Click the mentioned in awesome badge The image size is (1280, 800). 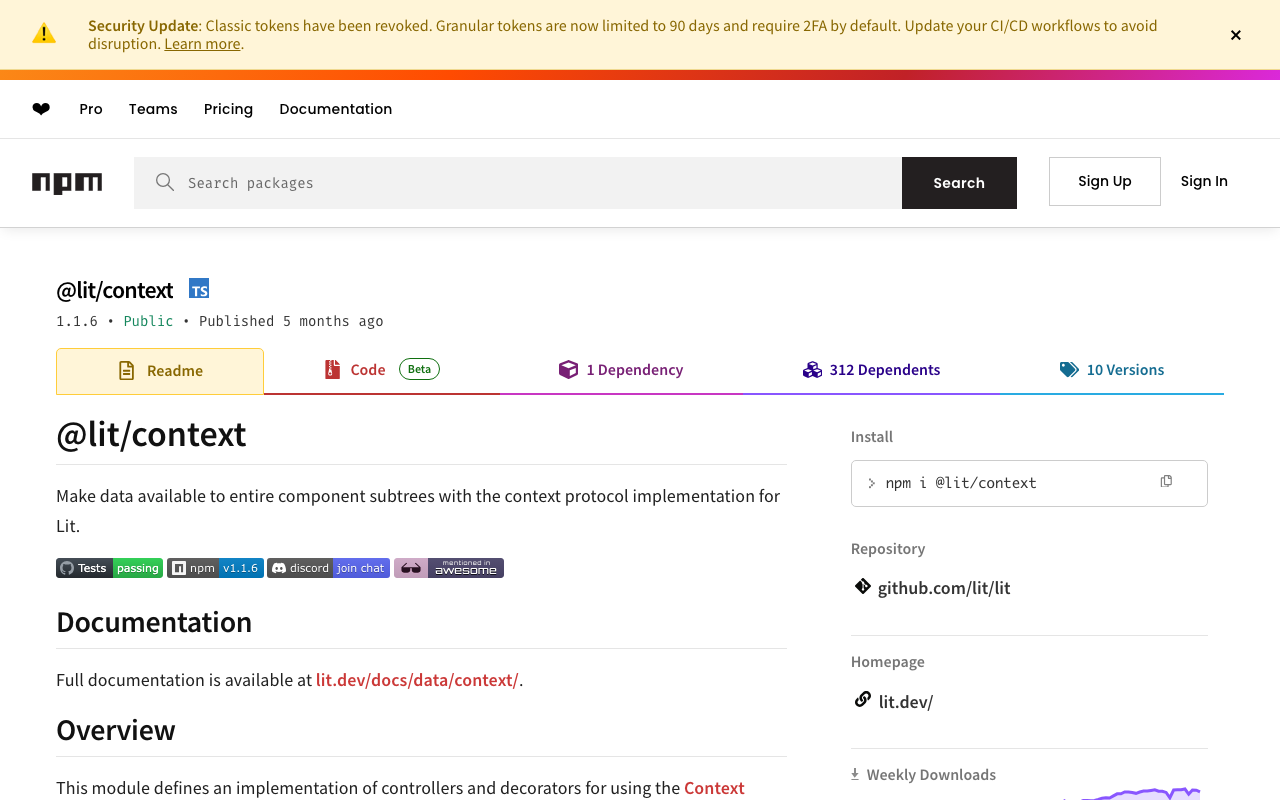pos(449,568)
